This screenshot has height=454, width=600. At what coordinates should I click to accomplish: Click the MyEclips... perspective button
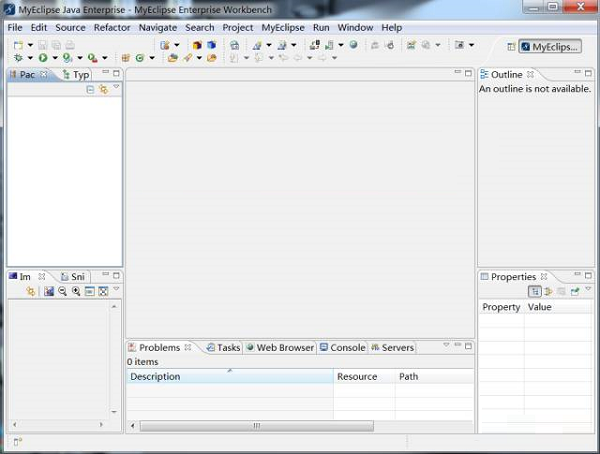click(x=550, y=47)
